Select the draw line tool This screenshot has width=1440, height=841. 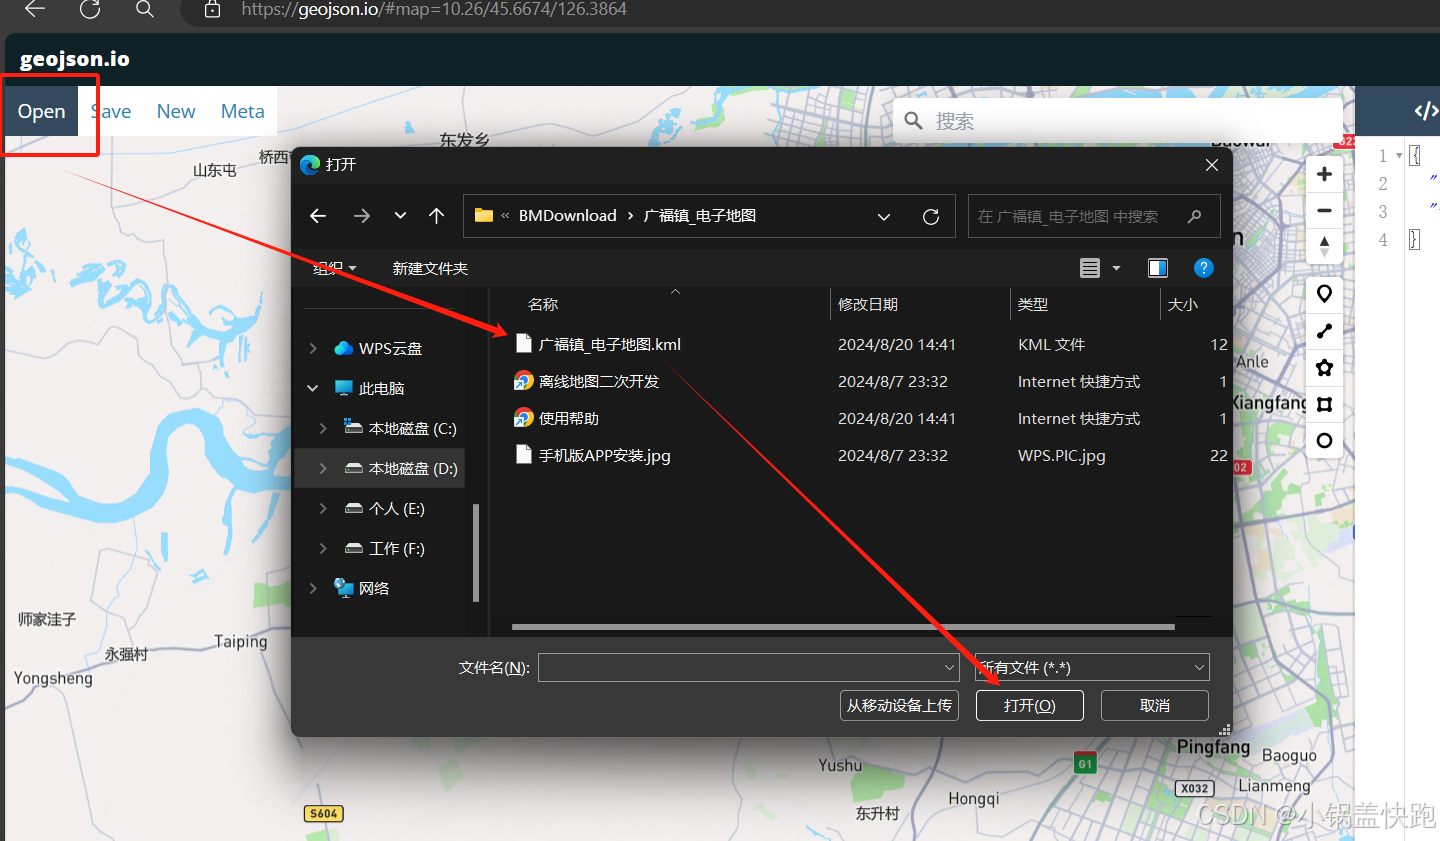1324,331
